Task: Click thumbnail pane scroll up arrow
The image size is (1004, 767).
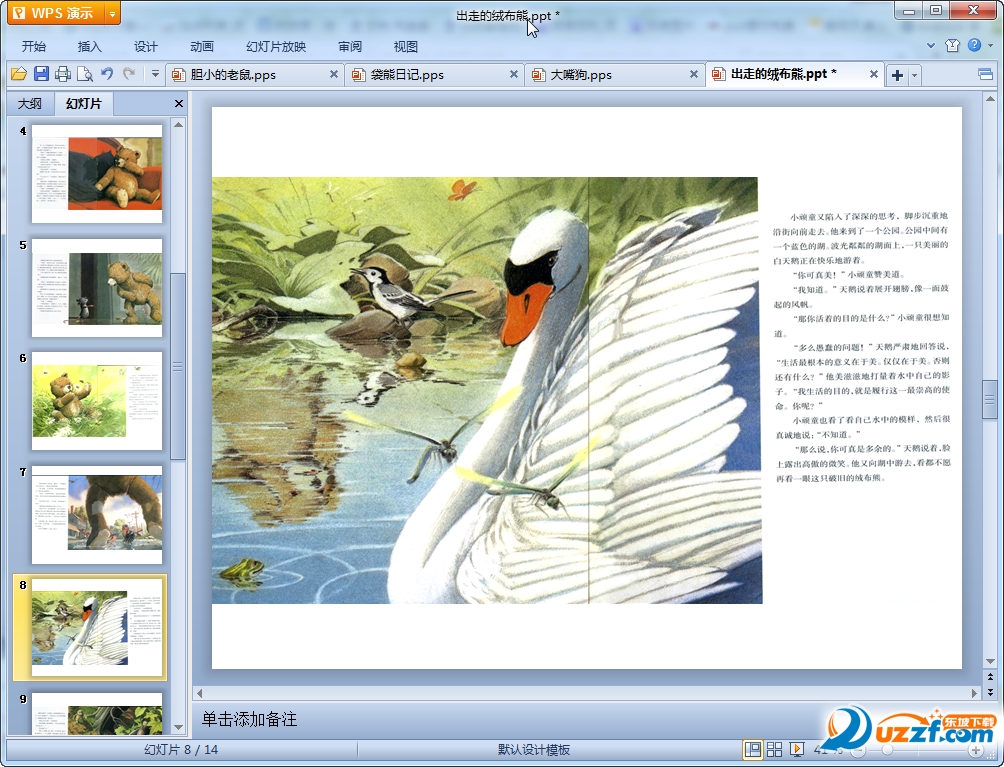Action: pyautogui.click(x=179, y=124)
